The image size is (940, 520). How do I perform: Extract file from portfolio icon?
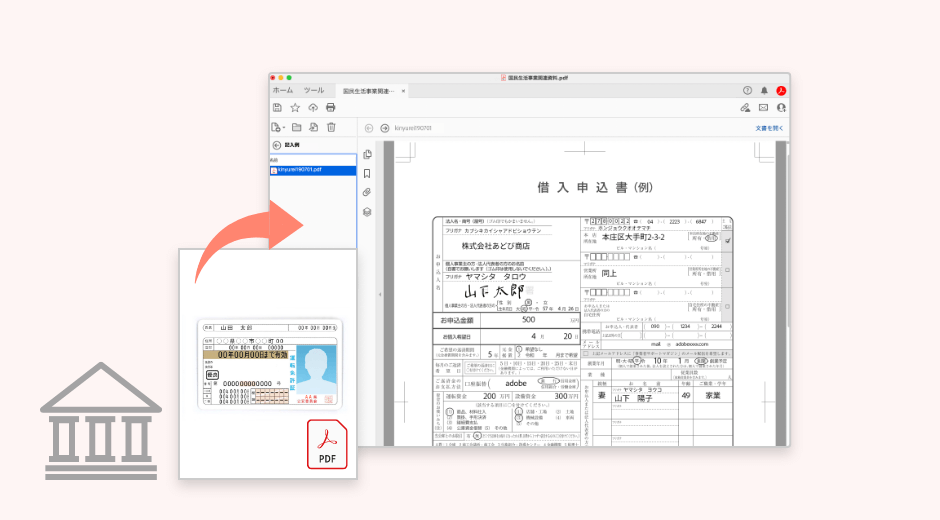click(314, 127)
